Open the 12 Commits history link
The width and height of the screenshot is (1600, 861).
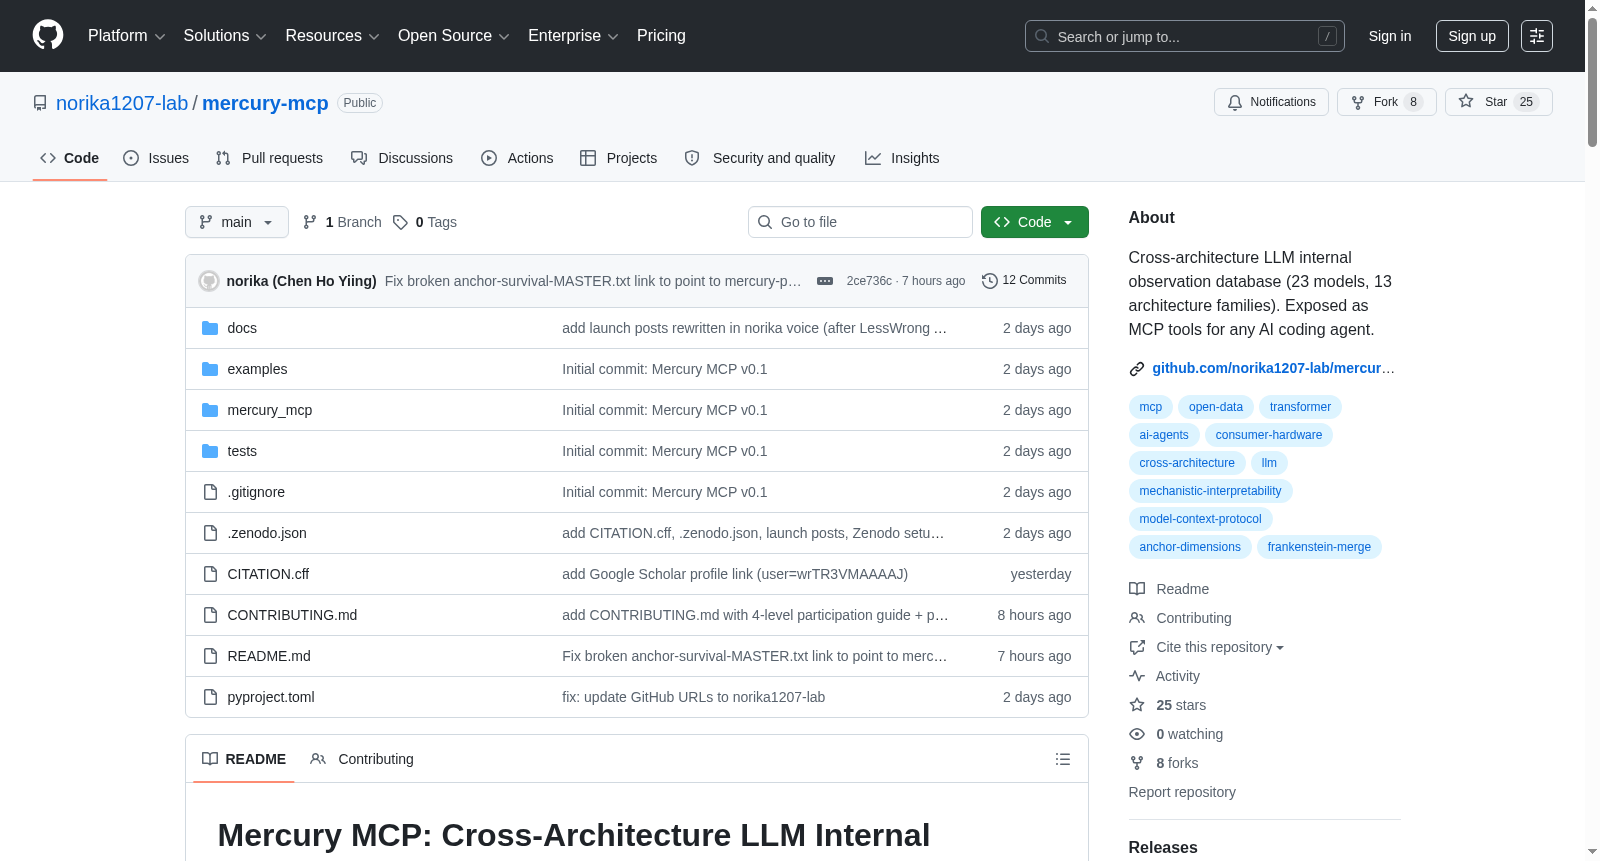click(x=1025, y=281)
